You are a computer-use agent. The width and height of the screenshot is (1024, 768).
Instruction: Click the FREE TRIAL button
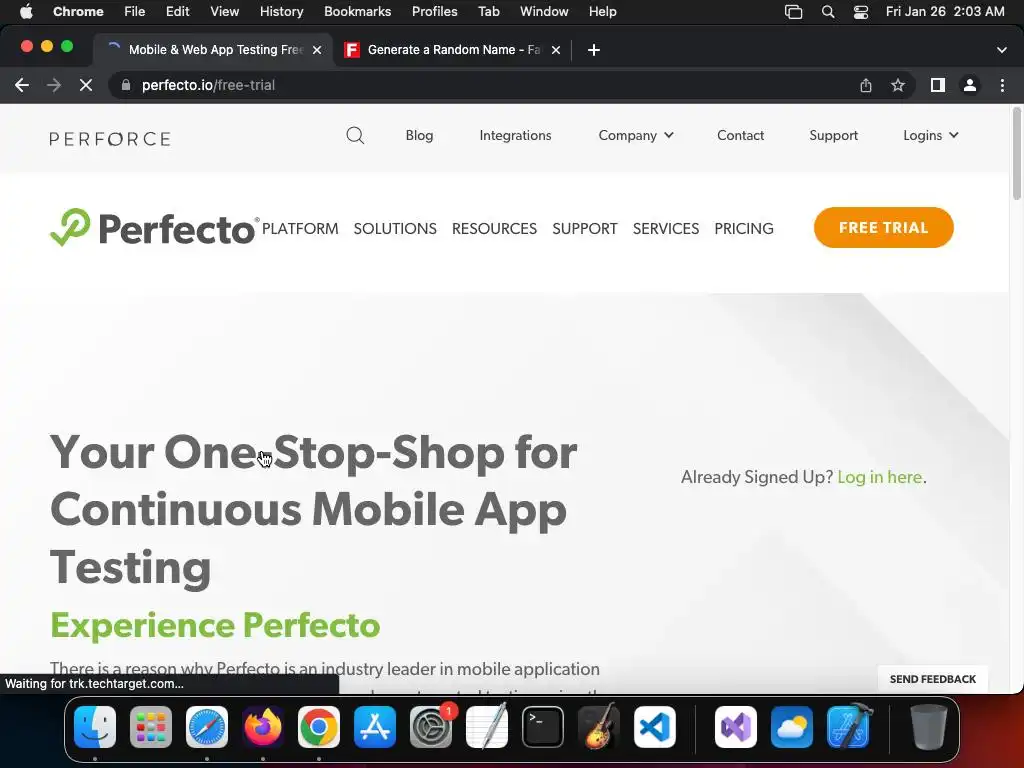pyautogui.click(x=884, y=228)
